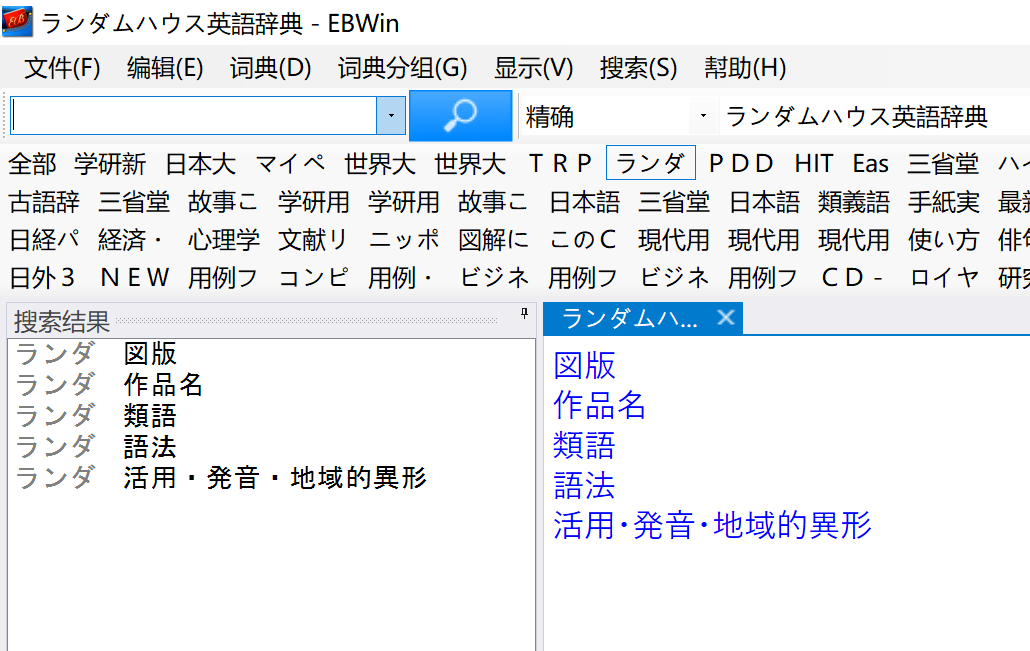Open the 文件(F) menu
Screen dimensions: 1030x651
62,68
